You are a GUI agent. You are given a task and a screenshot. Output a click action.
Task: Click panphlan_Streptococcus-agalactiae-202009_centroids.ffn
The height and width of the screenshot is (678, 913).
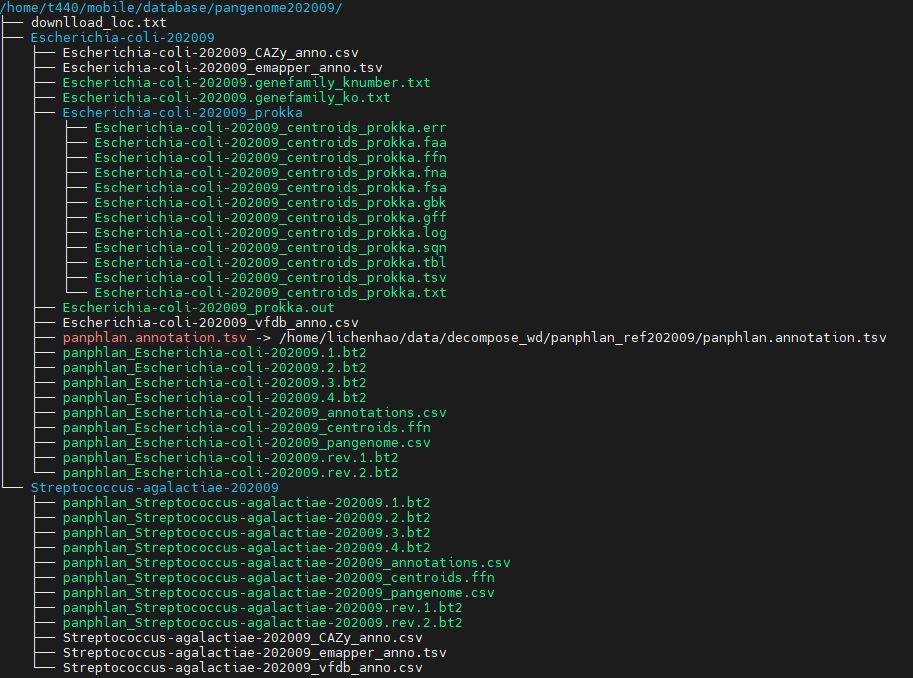click(278, 578)
